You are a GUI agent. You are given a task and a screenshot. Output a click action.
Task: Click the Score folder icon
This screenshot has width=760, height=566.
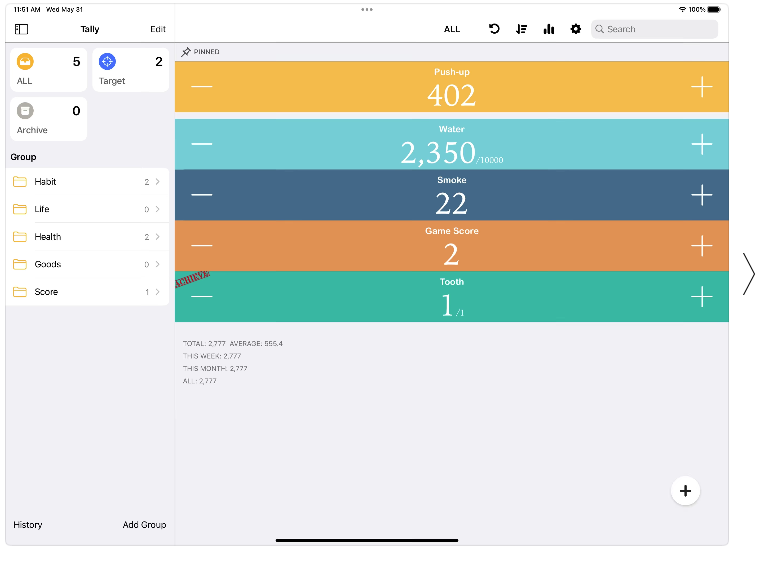20,292
